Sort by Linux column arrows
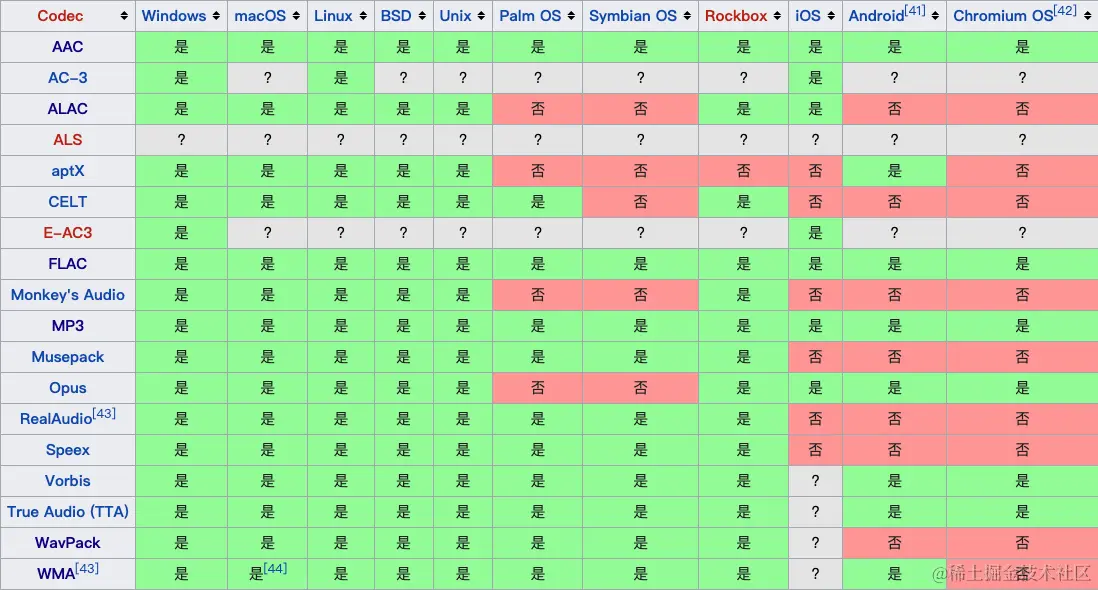This screenshot has width=1098, height=590. coord(363,16)
